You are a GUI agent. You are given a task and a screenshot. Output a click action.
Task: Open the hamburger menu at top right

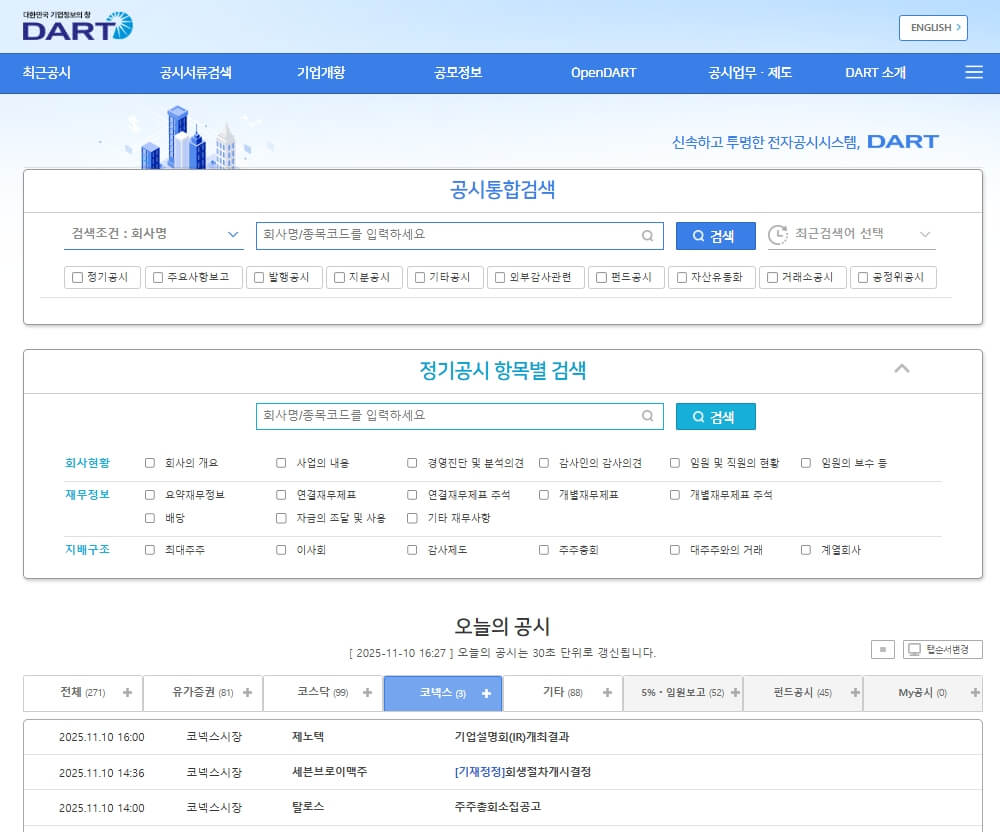972,72
